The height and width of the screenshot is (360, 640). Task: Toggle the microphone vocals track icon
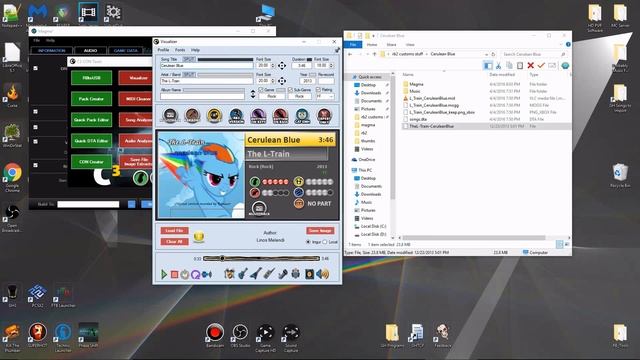pos(282,274)
